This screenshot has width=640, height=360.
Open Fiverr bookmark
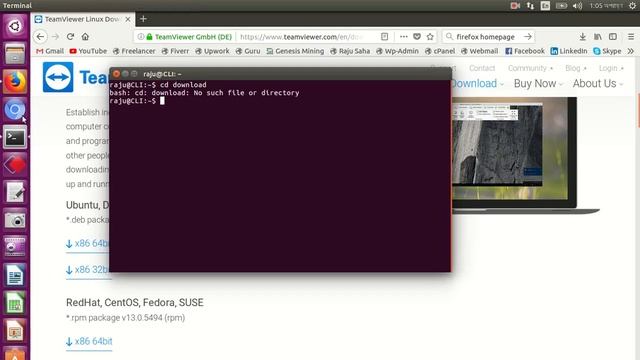click(x=175, y=51)
